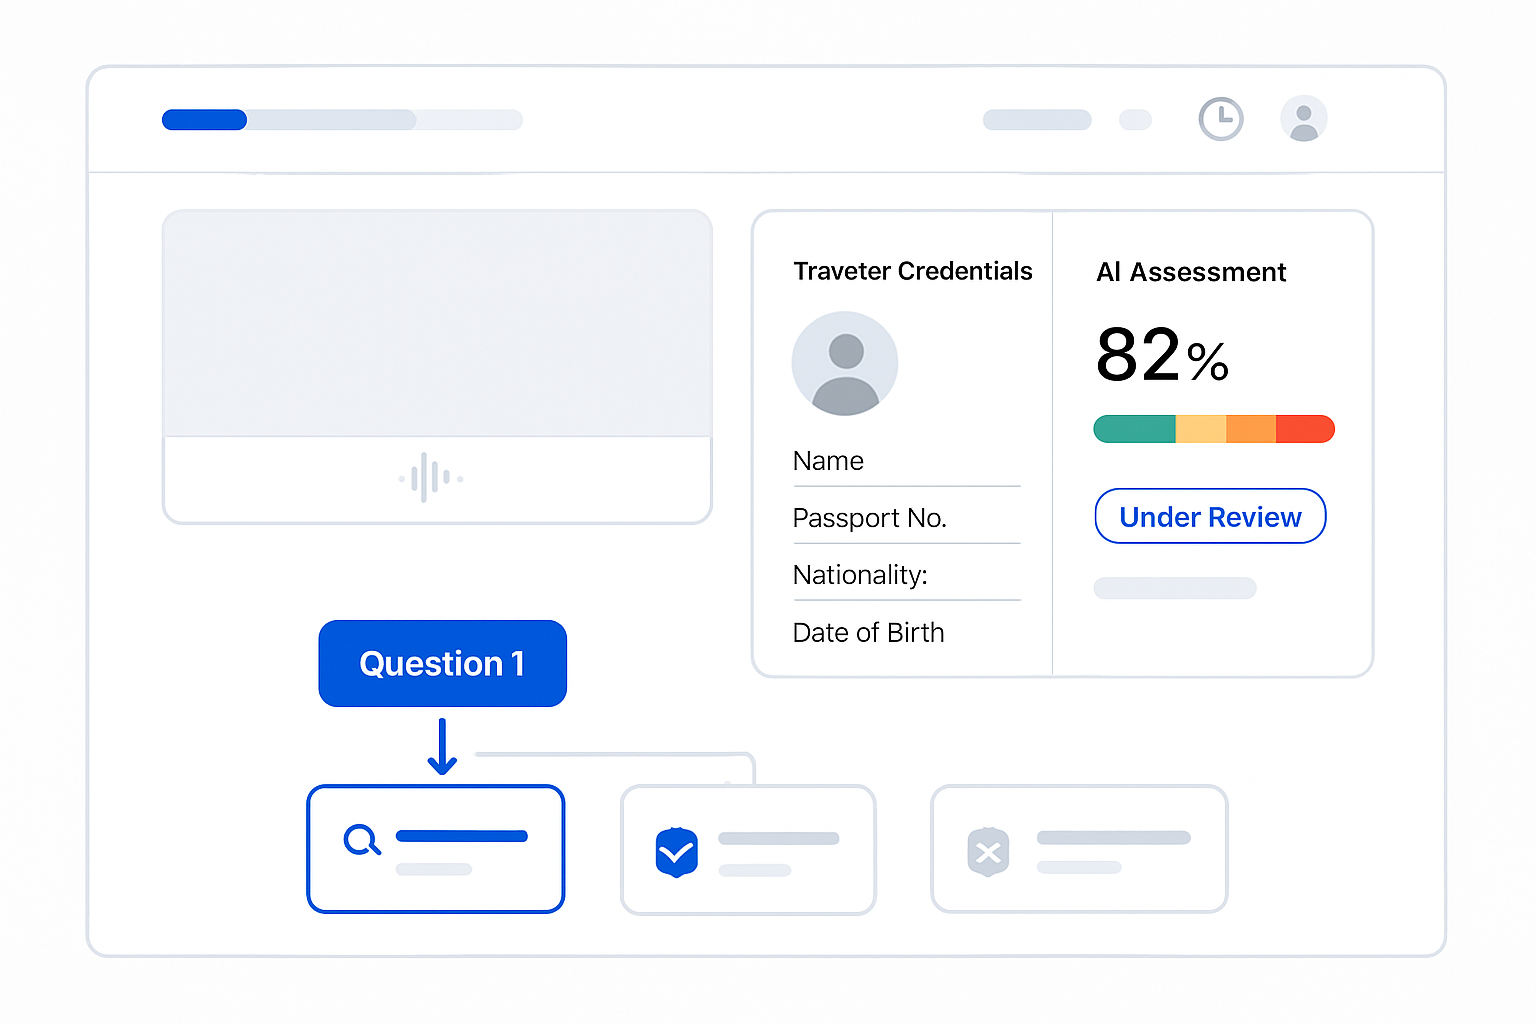Click the Nationality field
The width and height of the screenshot is (1536, 1024).
click(907, 575)
